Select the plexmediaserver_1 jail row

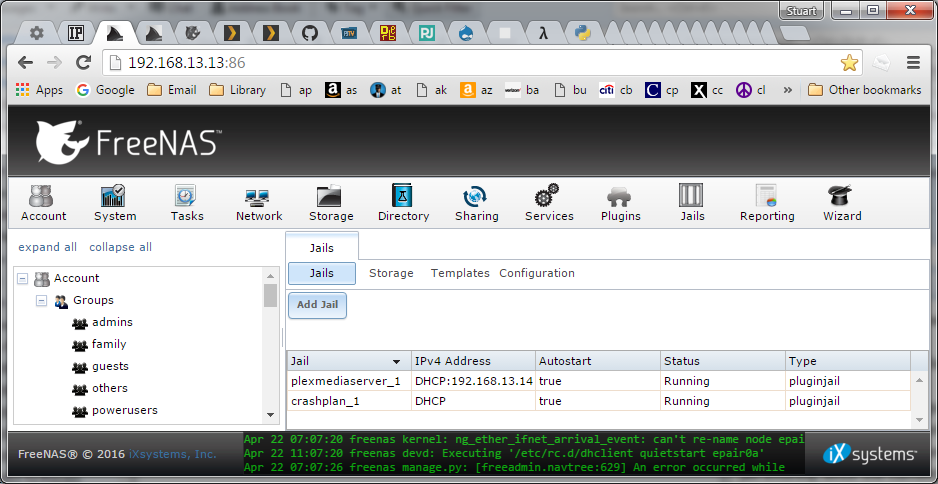(x=599, y=381)
